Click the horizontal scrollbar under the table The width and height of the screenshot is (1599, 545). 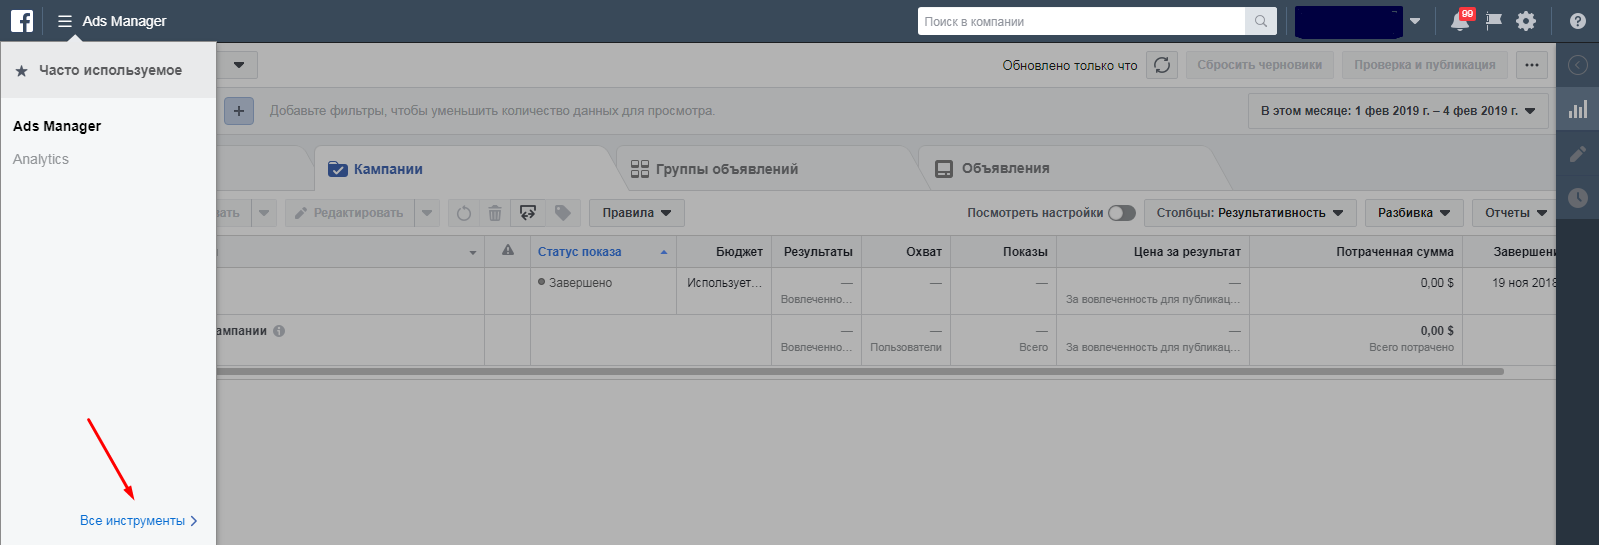(x=860, y=371)
